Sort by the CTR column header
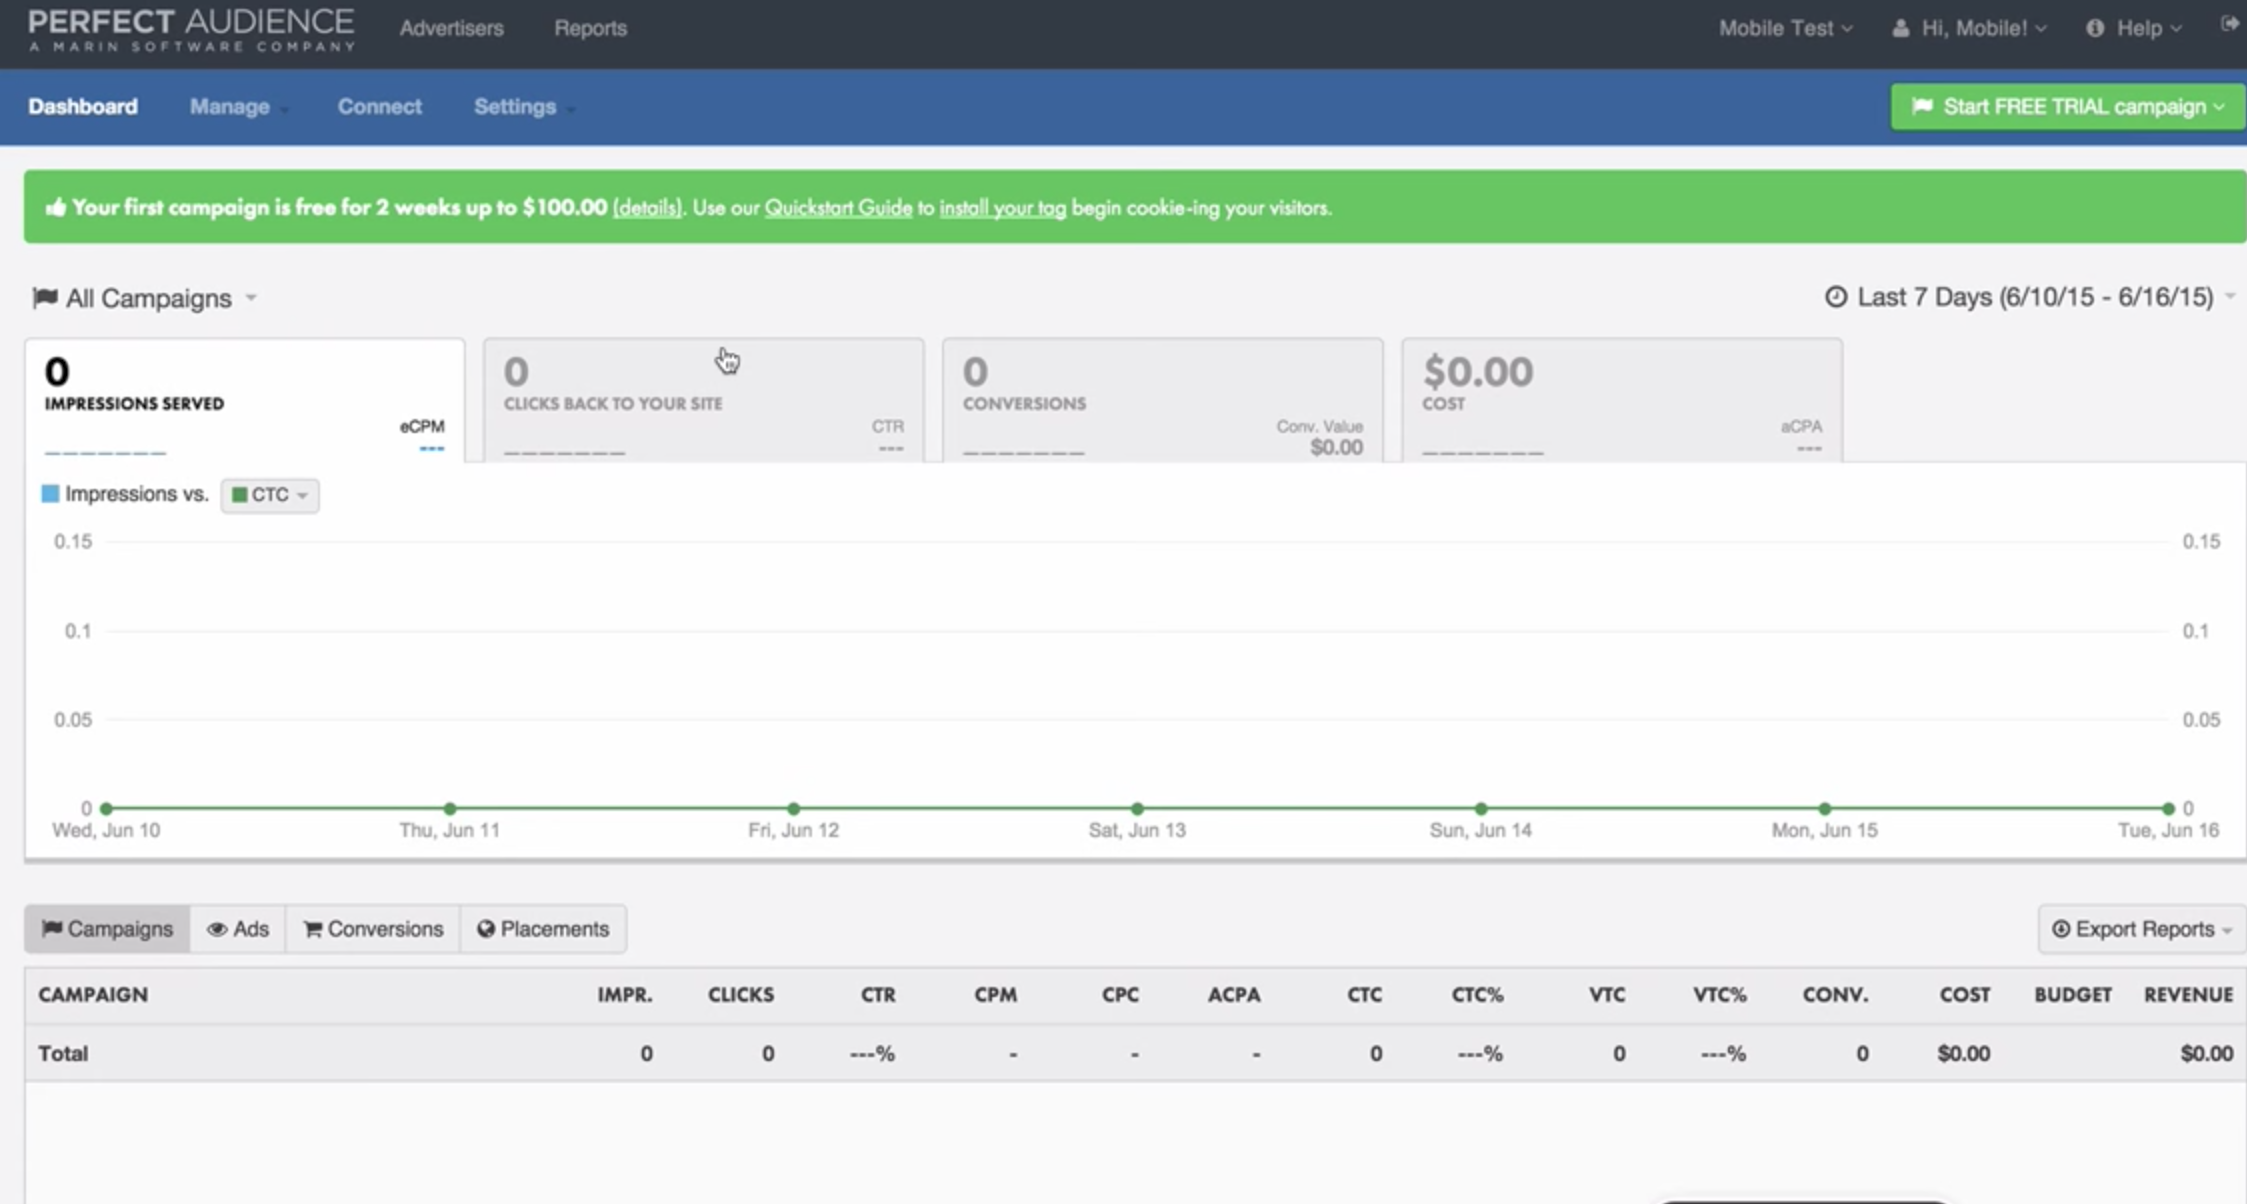 point(878,995)
